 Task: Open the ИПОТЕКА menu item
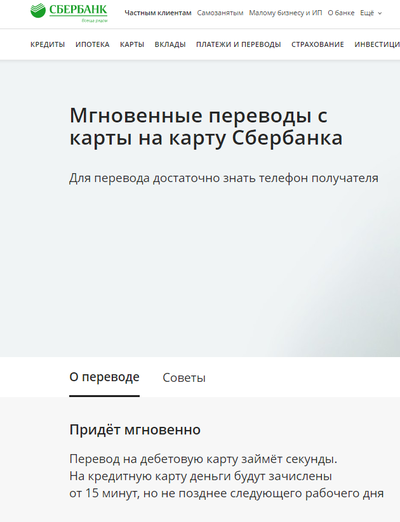tap(92, 44)
